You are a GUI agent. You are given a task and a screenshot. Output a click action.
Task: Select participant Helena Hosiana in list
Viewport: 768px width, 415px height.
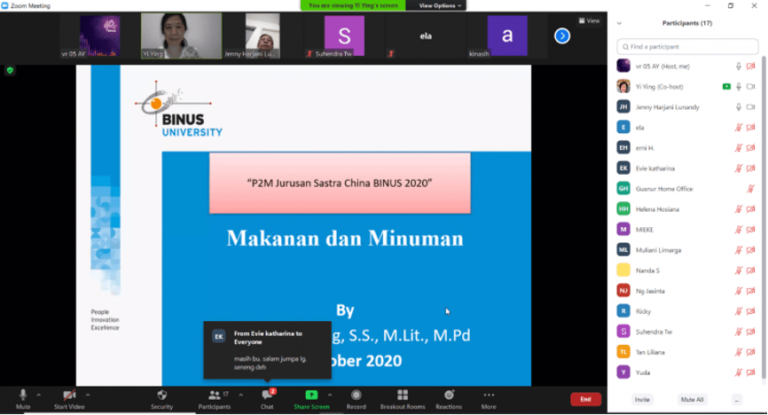[x=687, y=209]
